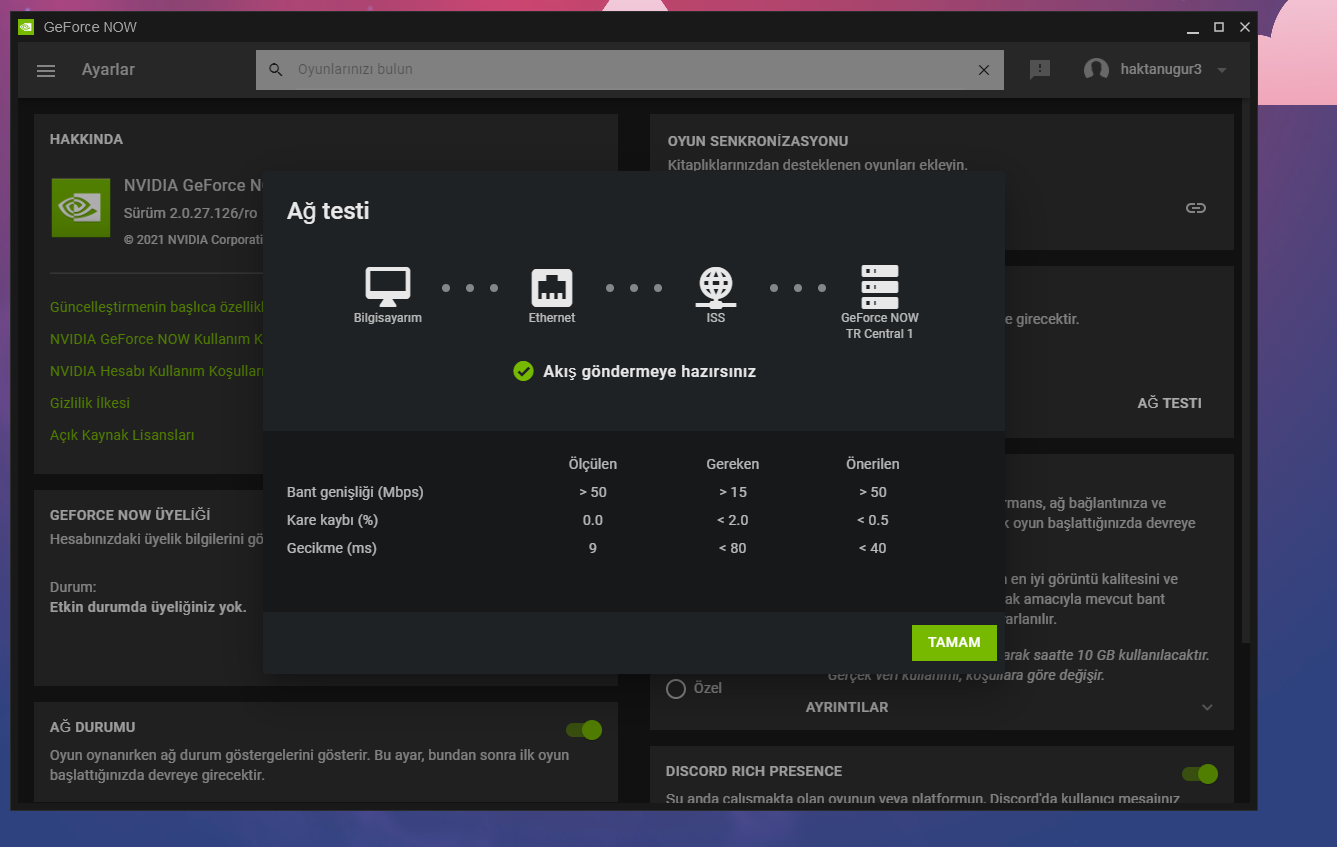Click the AĞ TESTİ button
Image resolution: width=1337 pixels, height=847 pixels.
pos(1170,403)
